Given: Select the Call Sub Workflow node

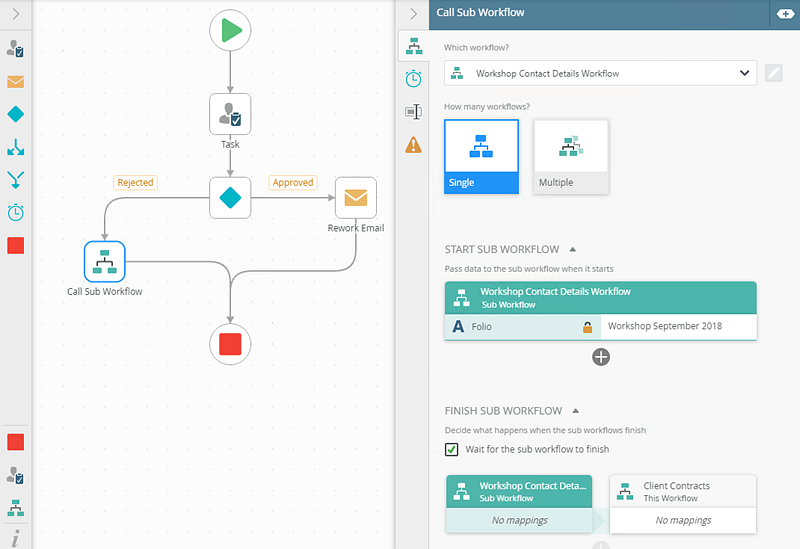Looking at the screenshot, I should click(104, 262).
